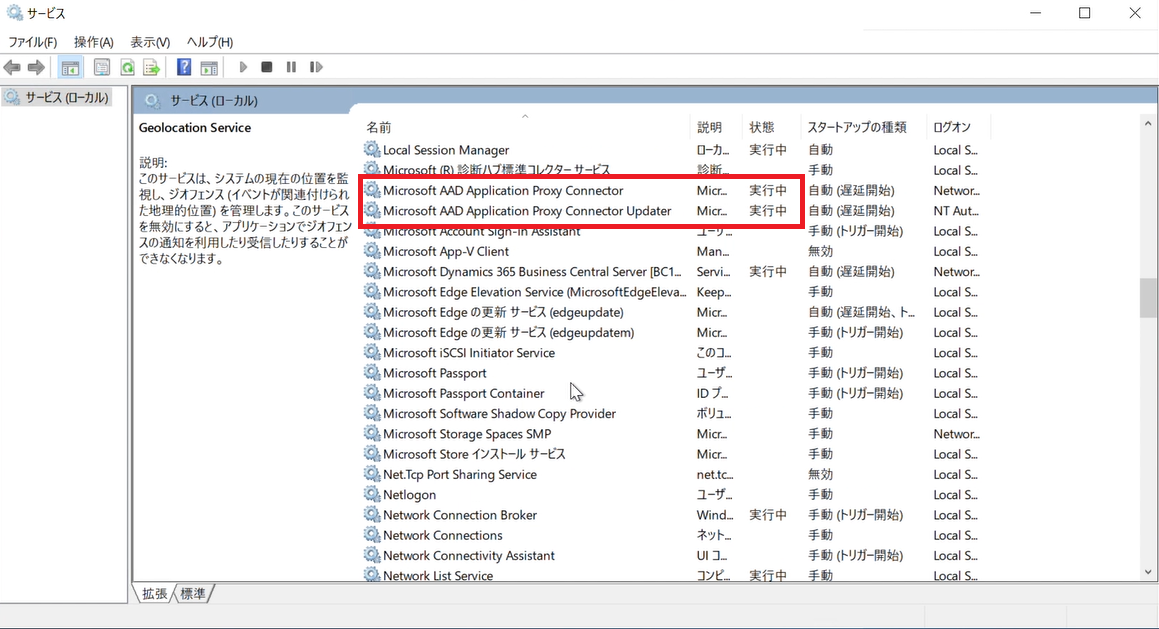
Task: Select Microsoft Store インストール サービス name
Action: click(474, 454)
